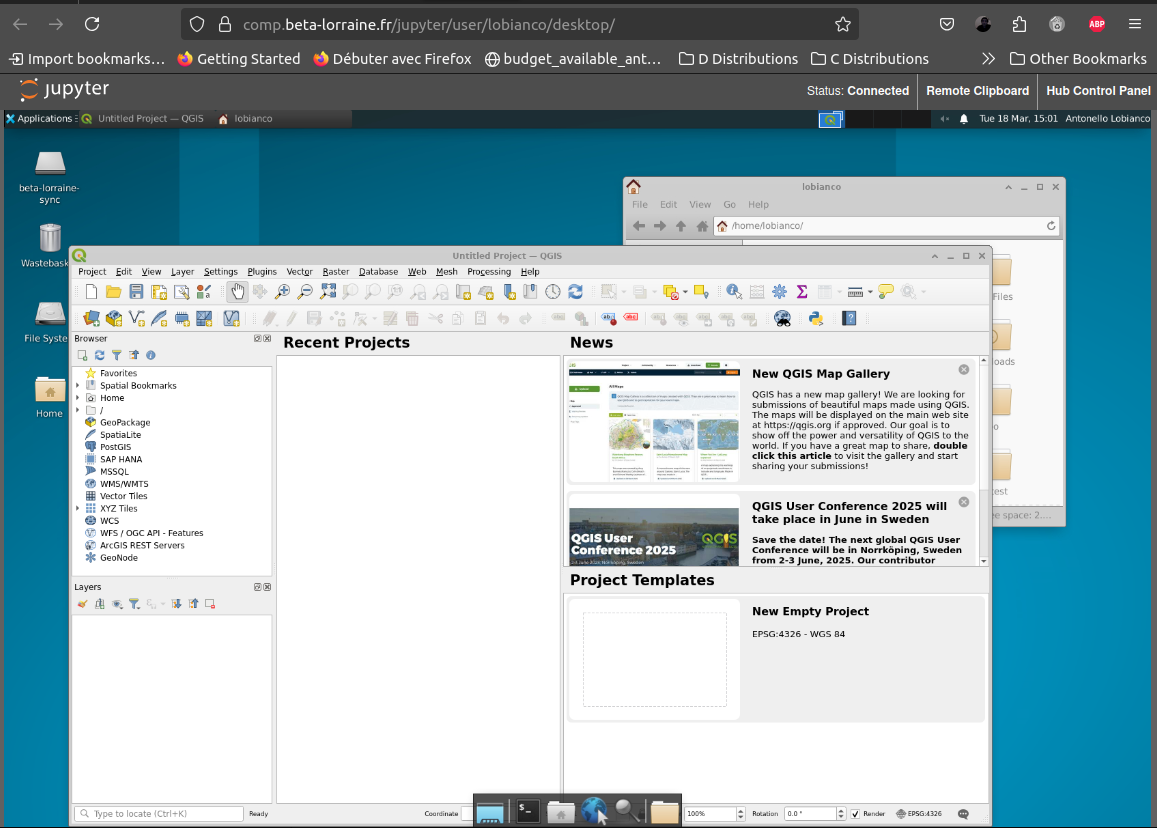Viewport: 1157px width, 828px height.
Task: Toggle the Render checkbox in status bar
Action: tap(855, 814)
